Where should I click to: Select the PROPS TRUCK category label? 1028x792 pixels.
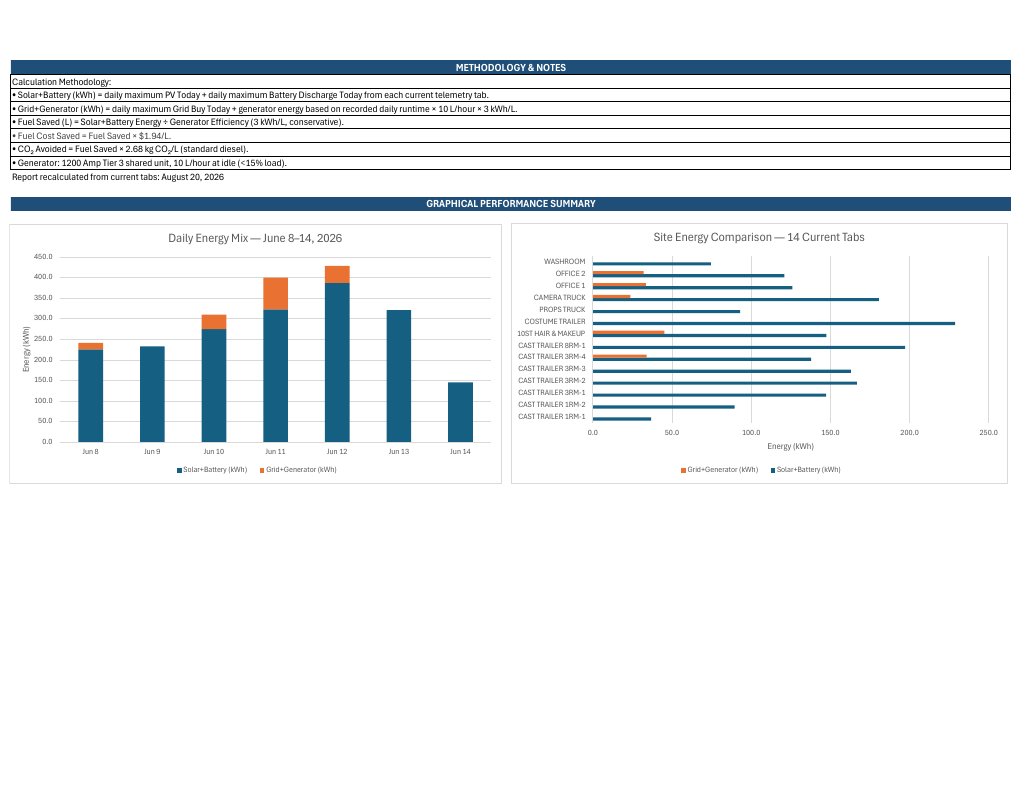[x=563, y=309]
